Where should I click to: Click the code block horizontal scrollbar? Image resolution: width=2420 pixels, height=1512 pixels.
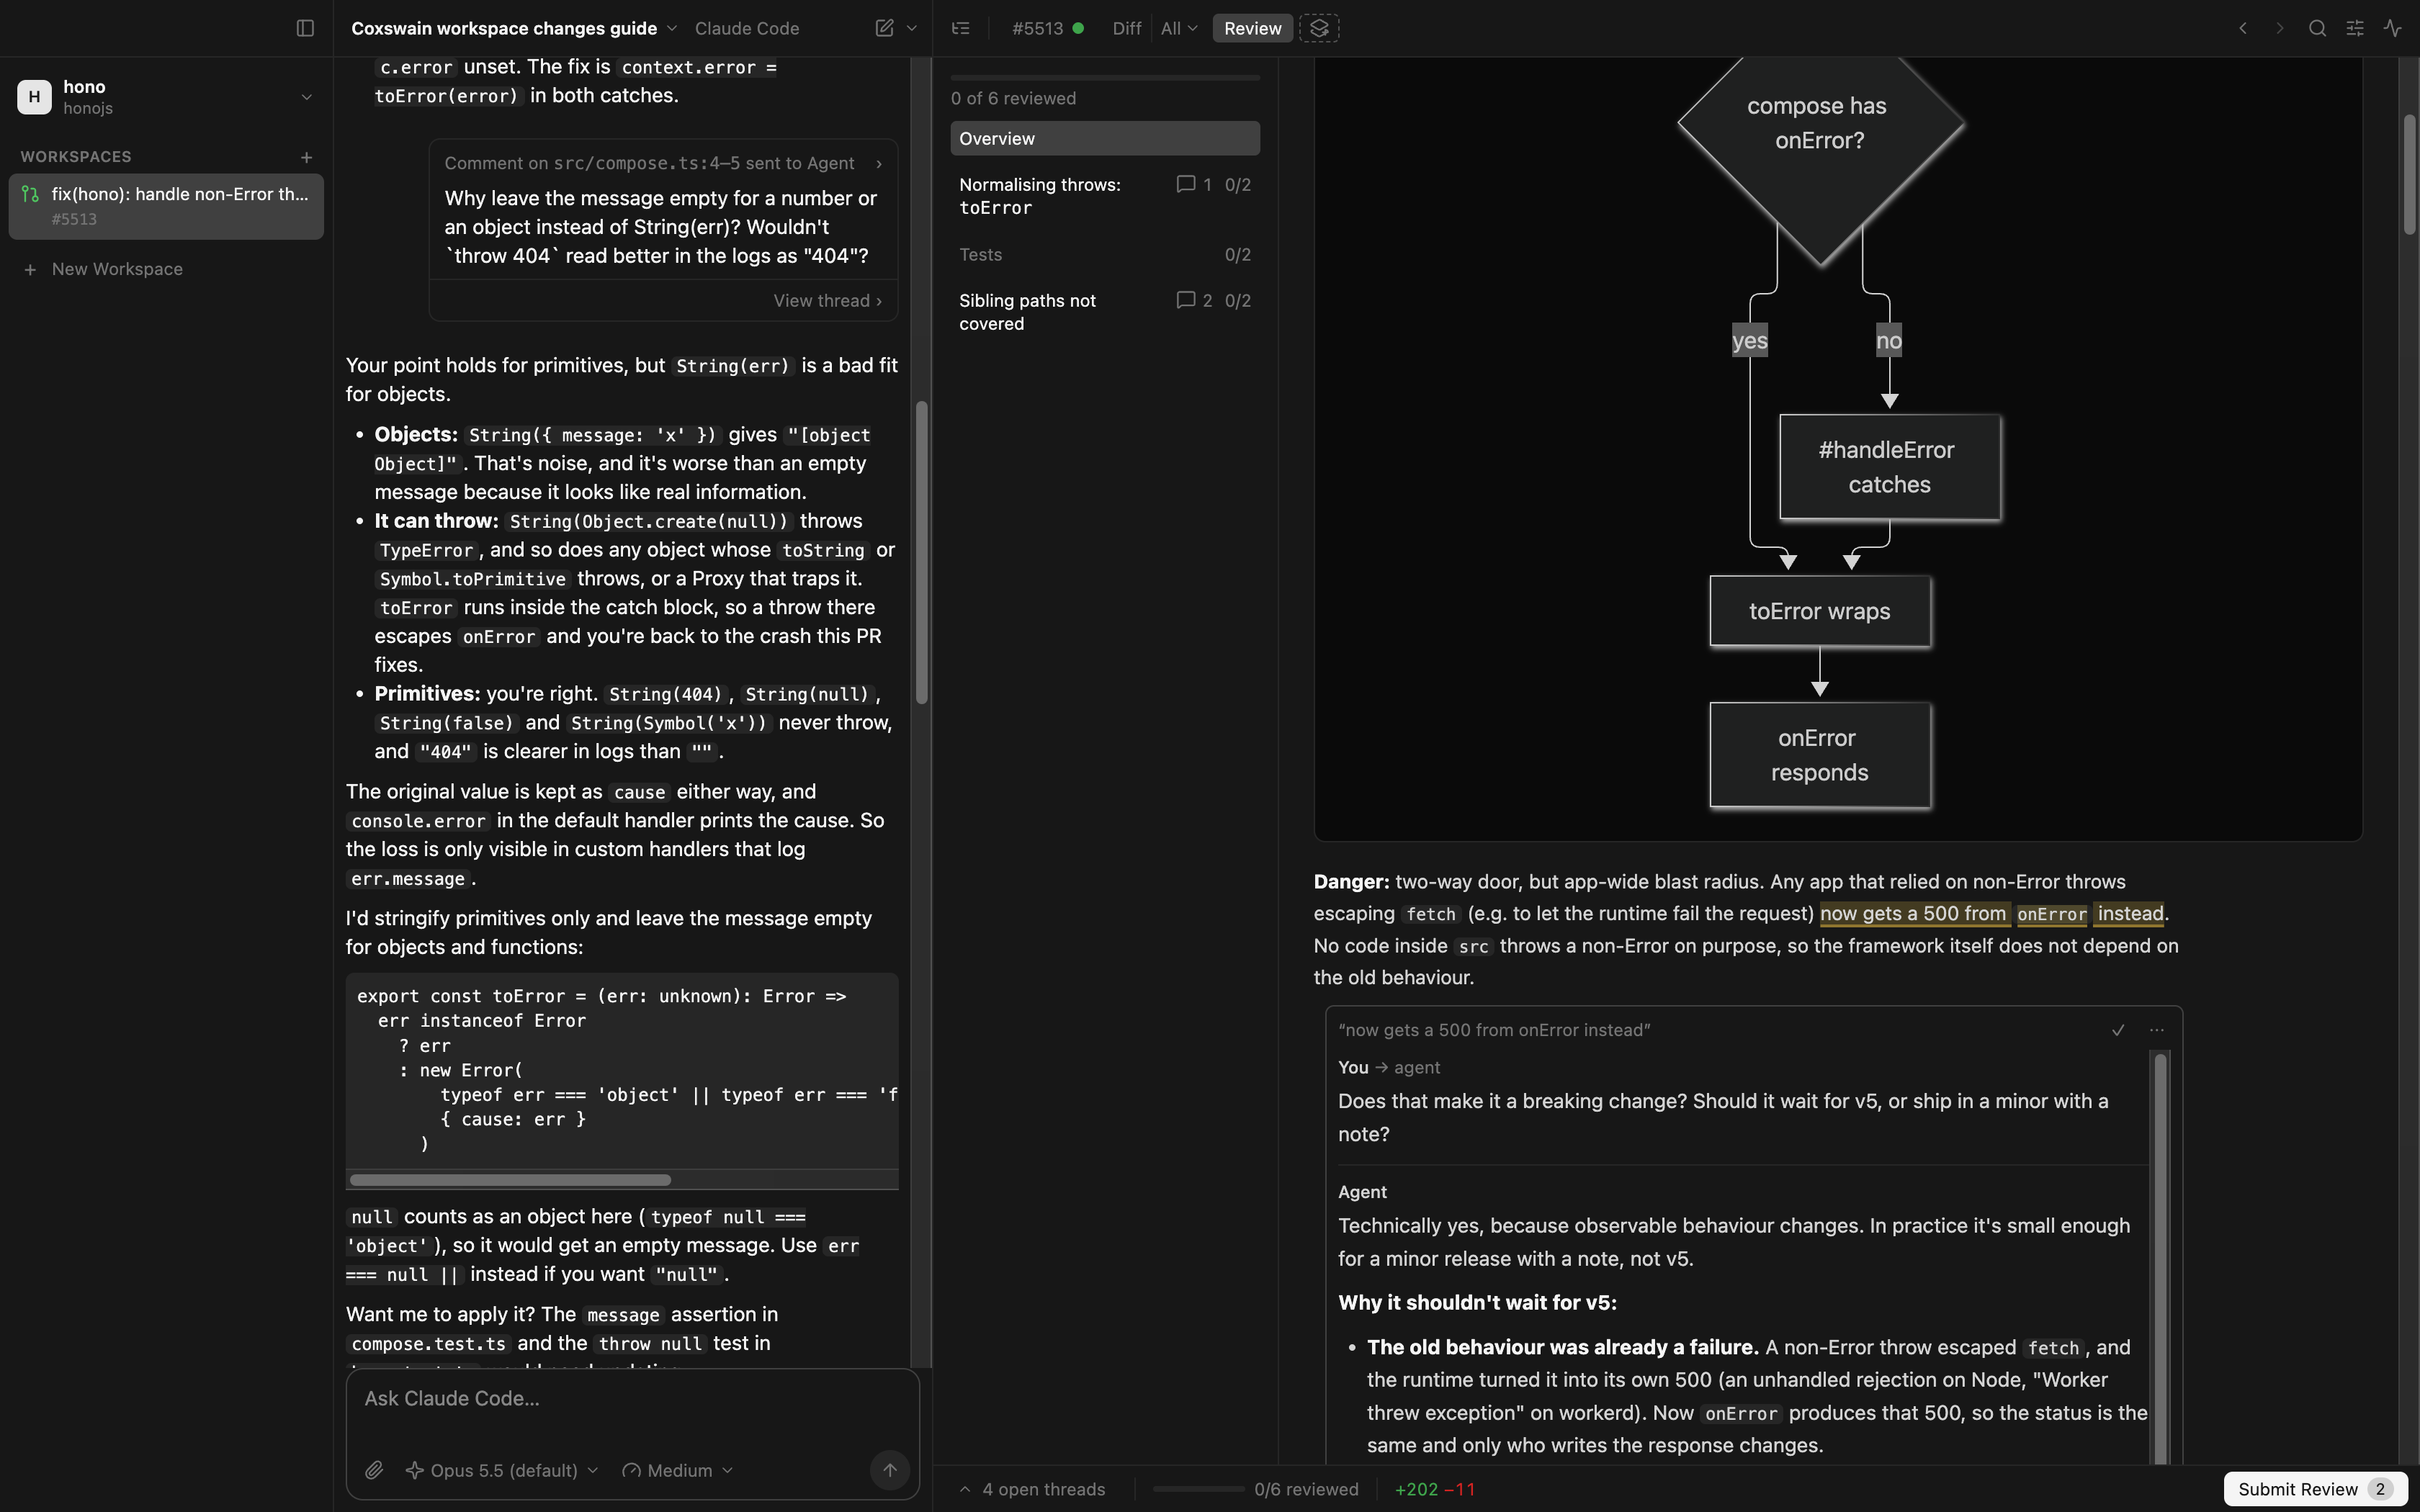(510, 1180)
